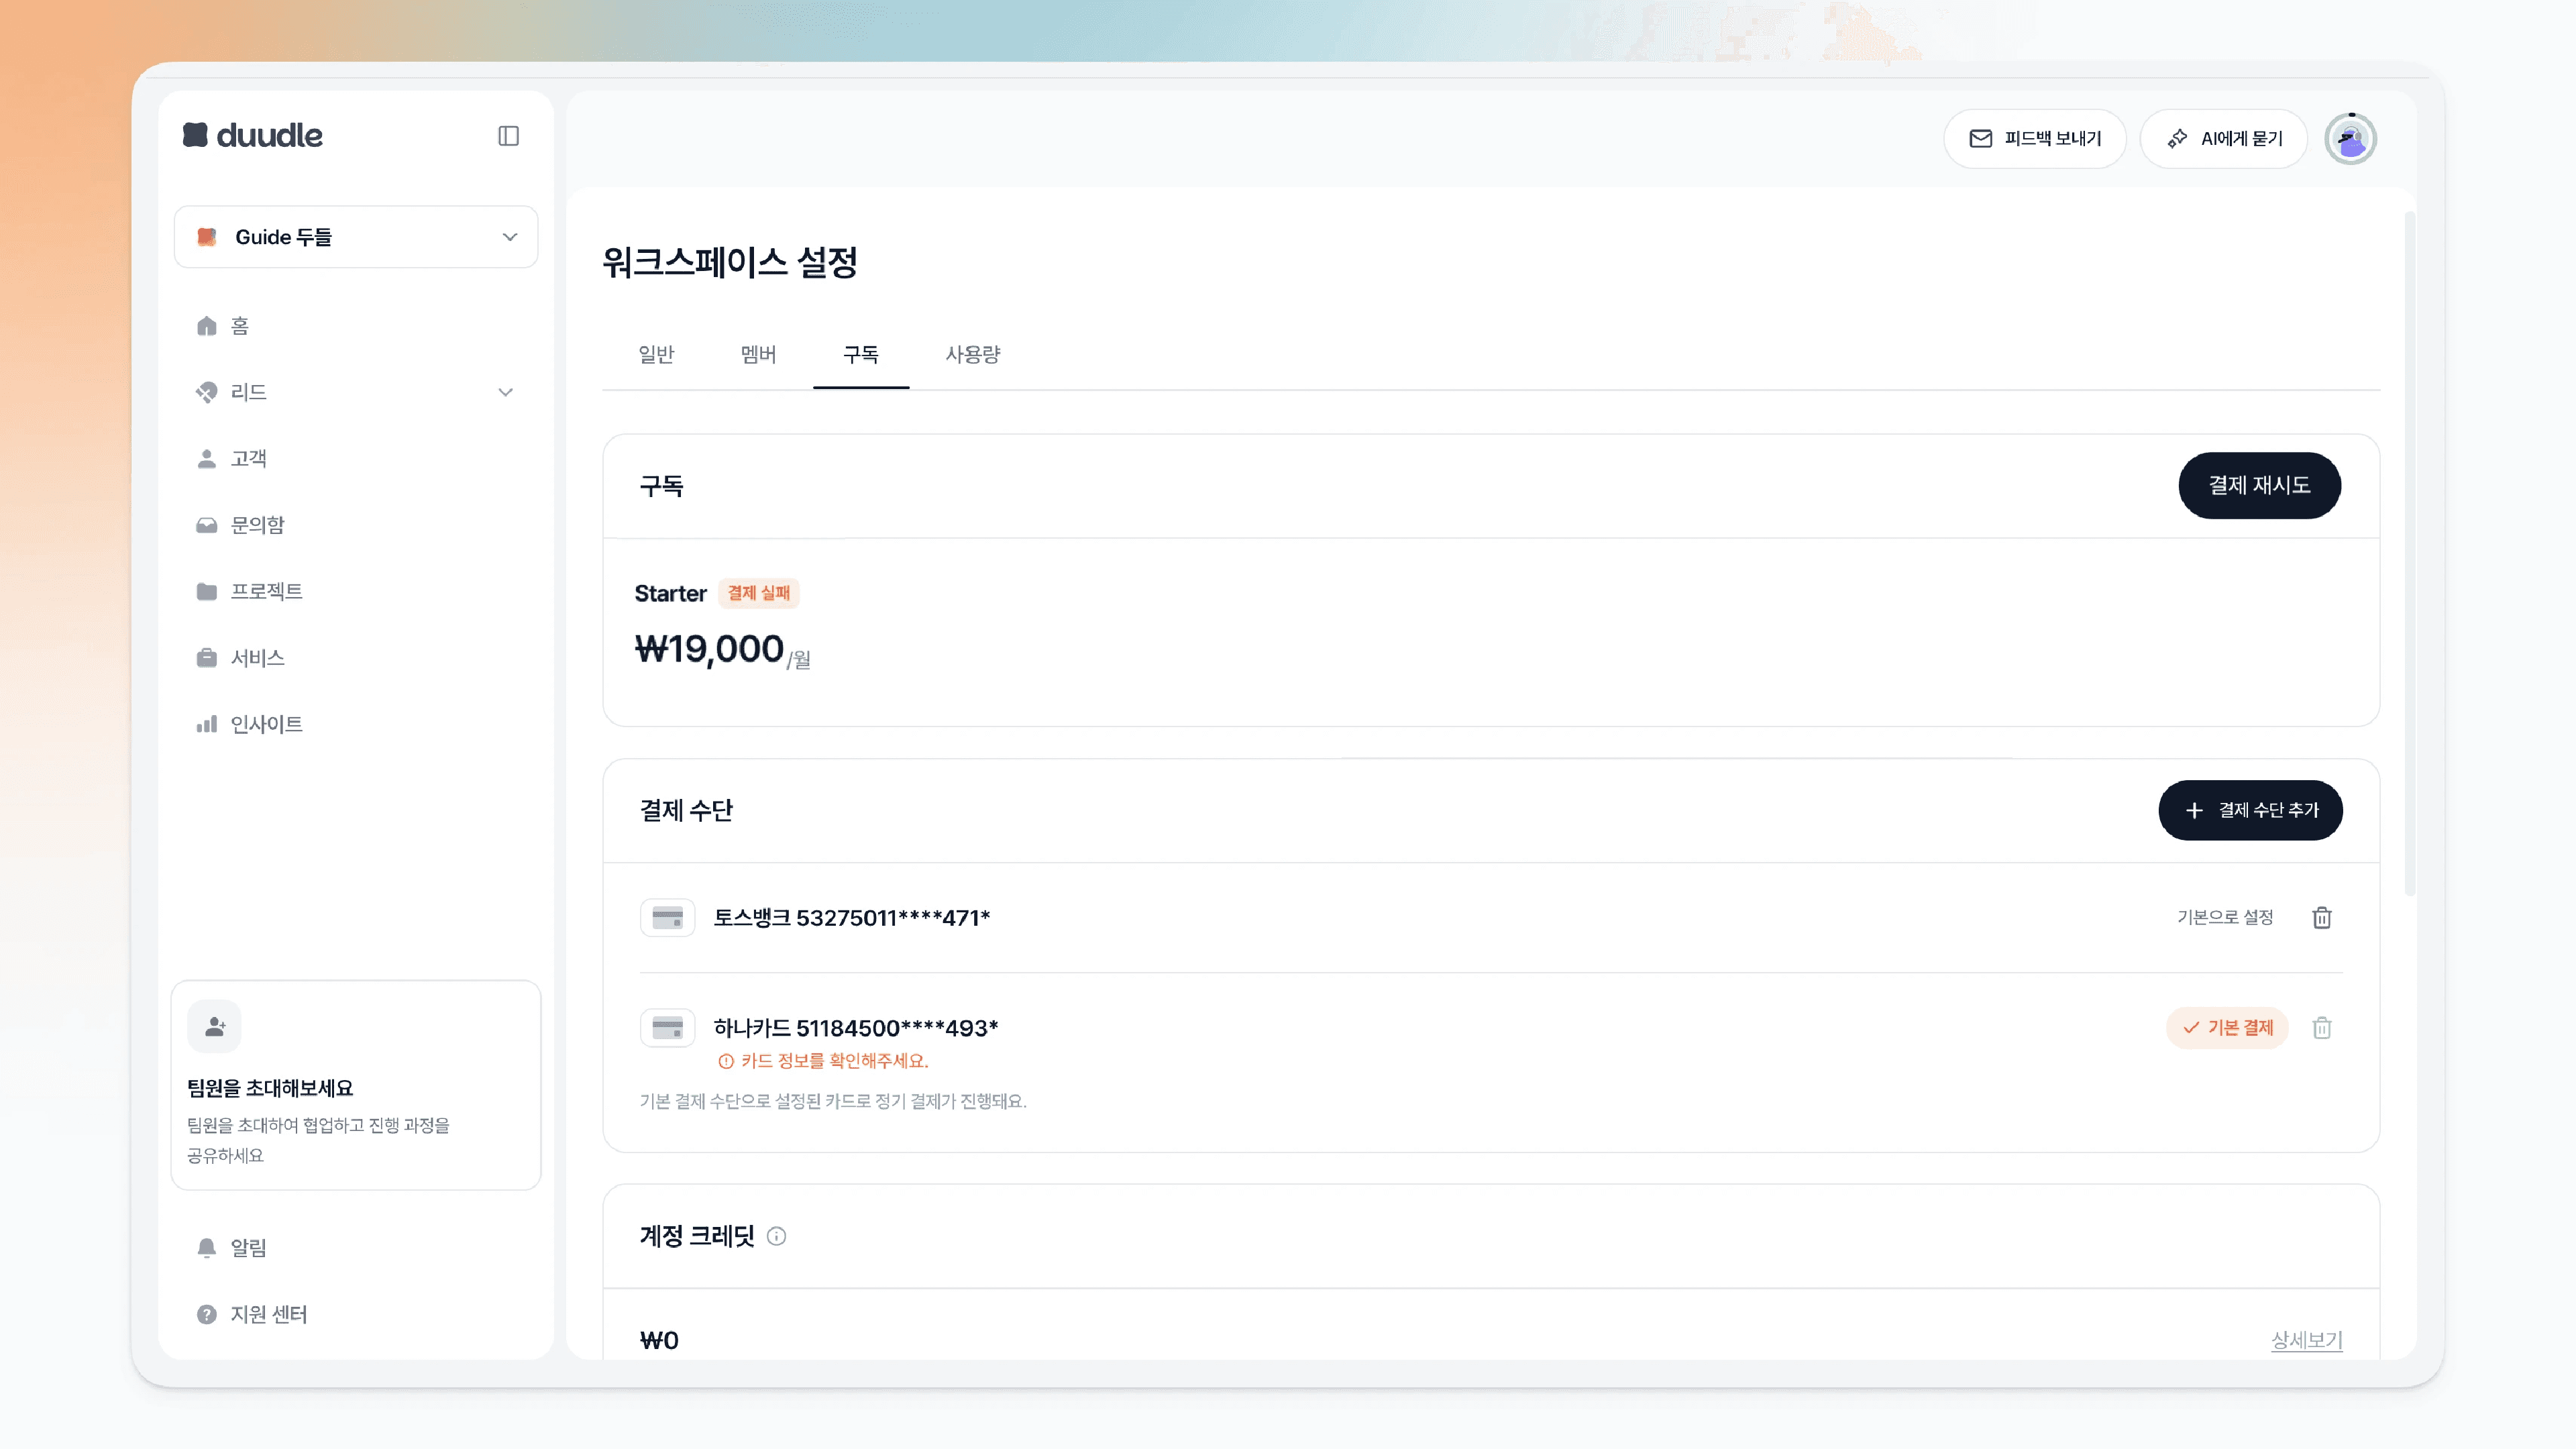The height and width of the screenshot is (1449, 2576).
Task: Switch to 사용량 tab
Action: coord(973,354)
